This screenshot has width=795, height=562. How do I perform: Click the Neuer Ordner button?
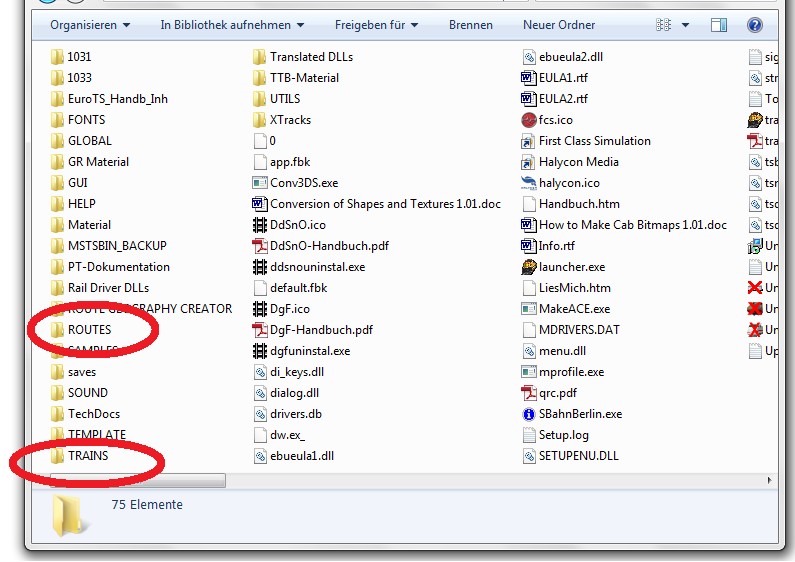pos(558,25)
